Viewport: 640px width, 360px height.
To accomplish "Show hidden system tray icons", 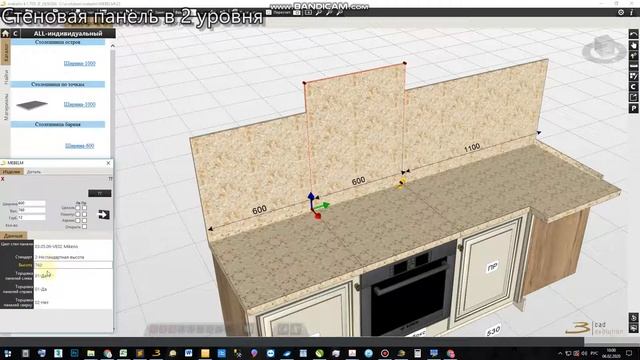I will [x=560, y=353].
